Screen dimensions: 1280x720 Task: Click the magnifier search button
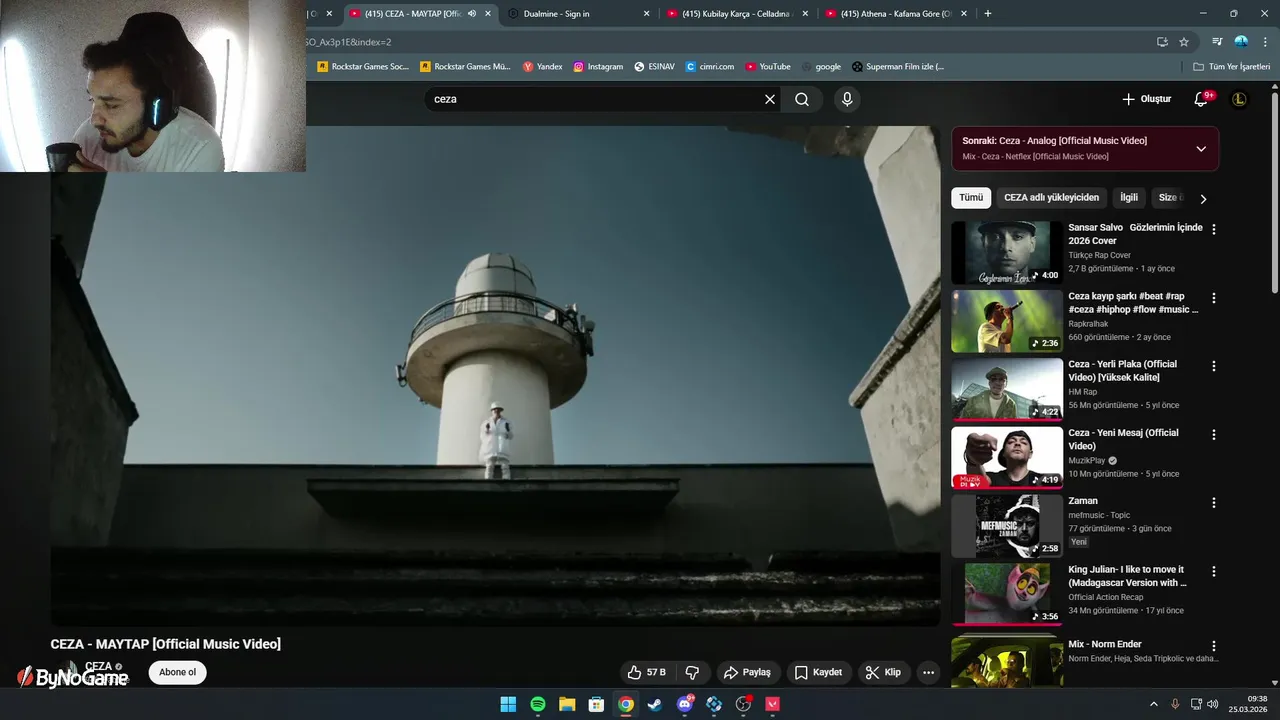pos(802,99)
